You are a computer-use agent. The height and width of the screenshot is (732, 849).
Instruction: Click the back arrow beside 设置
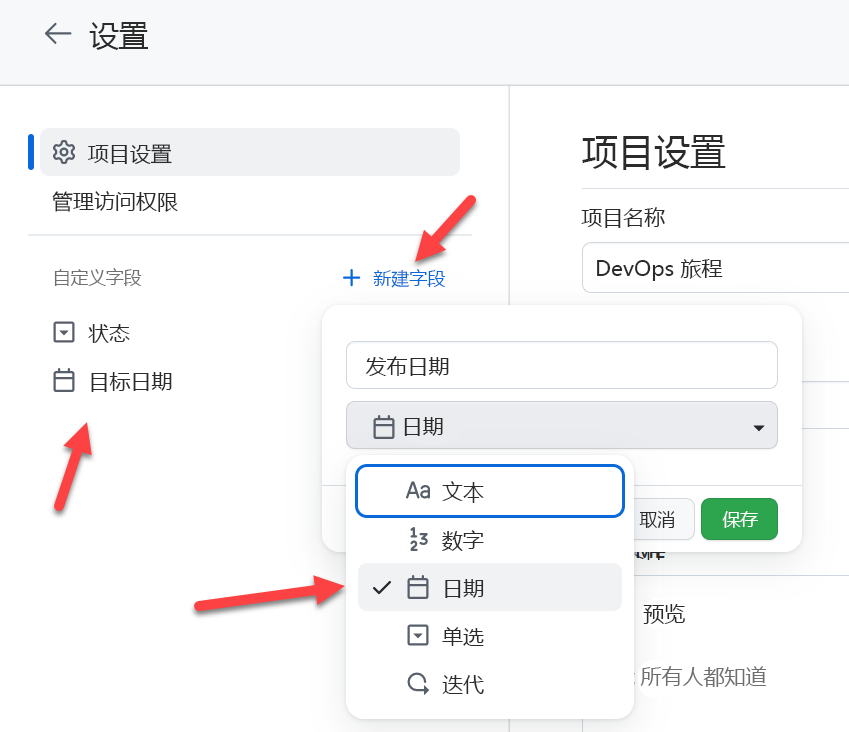[57, 33]
